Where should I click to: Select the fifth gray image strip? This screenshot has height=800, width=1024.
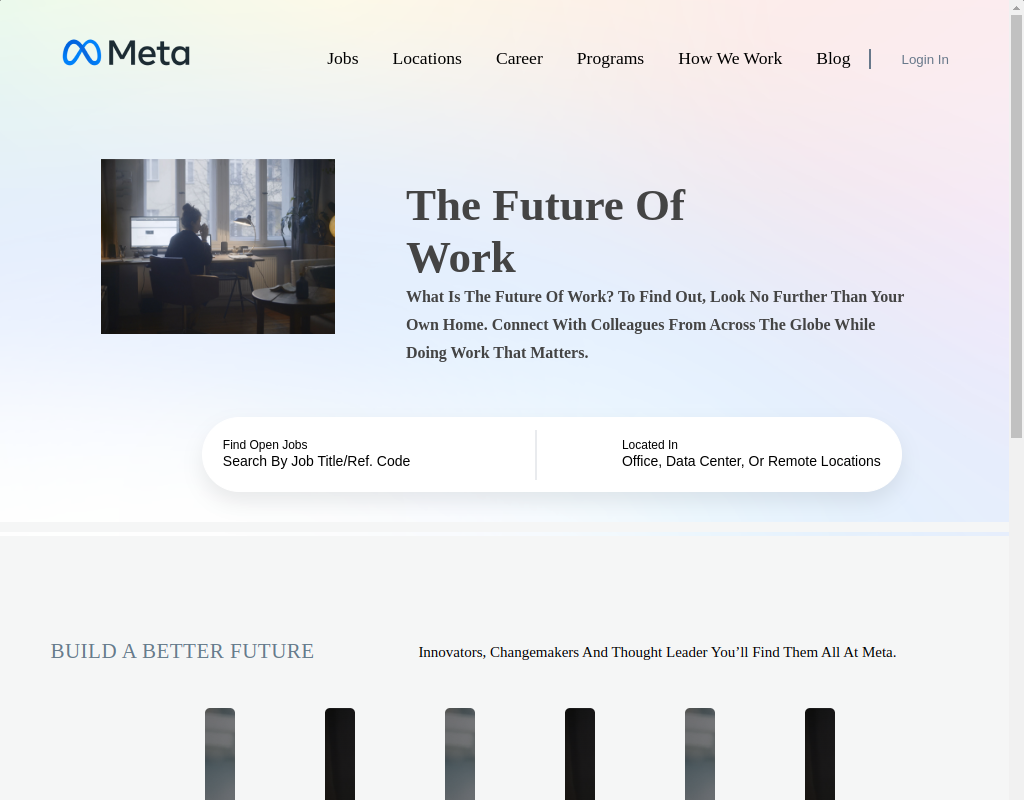click(x=700, y=754)
